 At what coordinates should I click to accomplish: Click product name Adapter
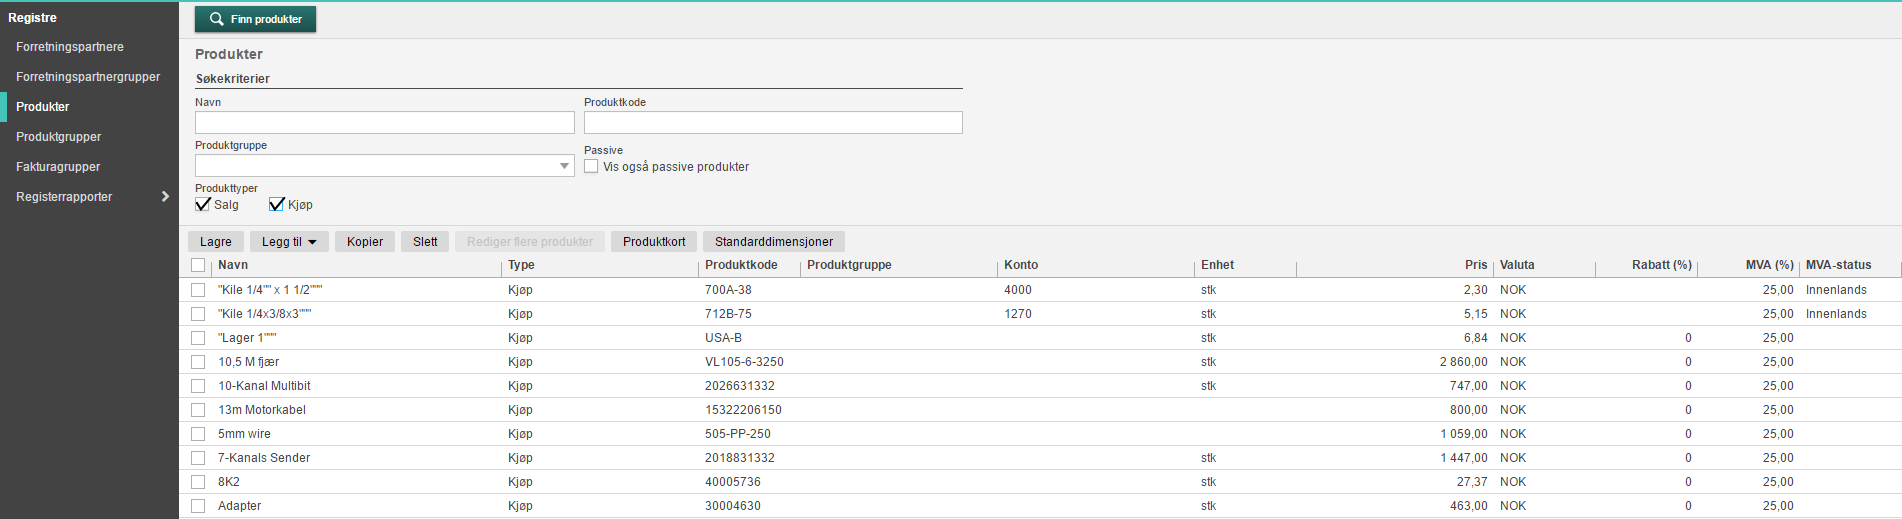pos(240,506)
